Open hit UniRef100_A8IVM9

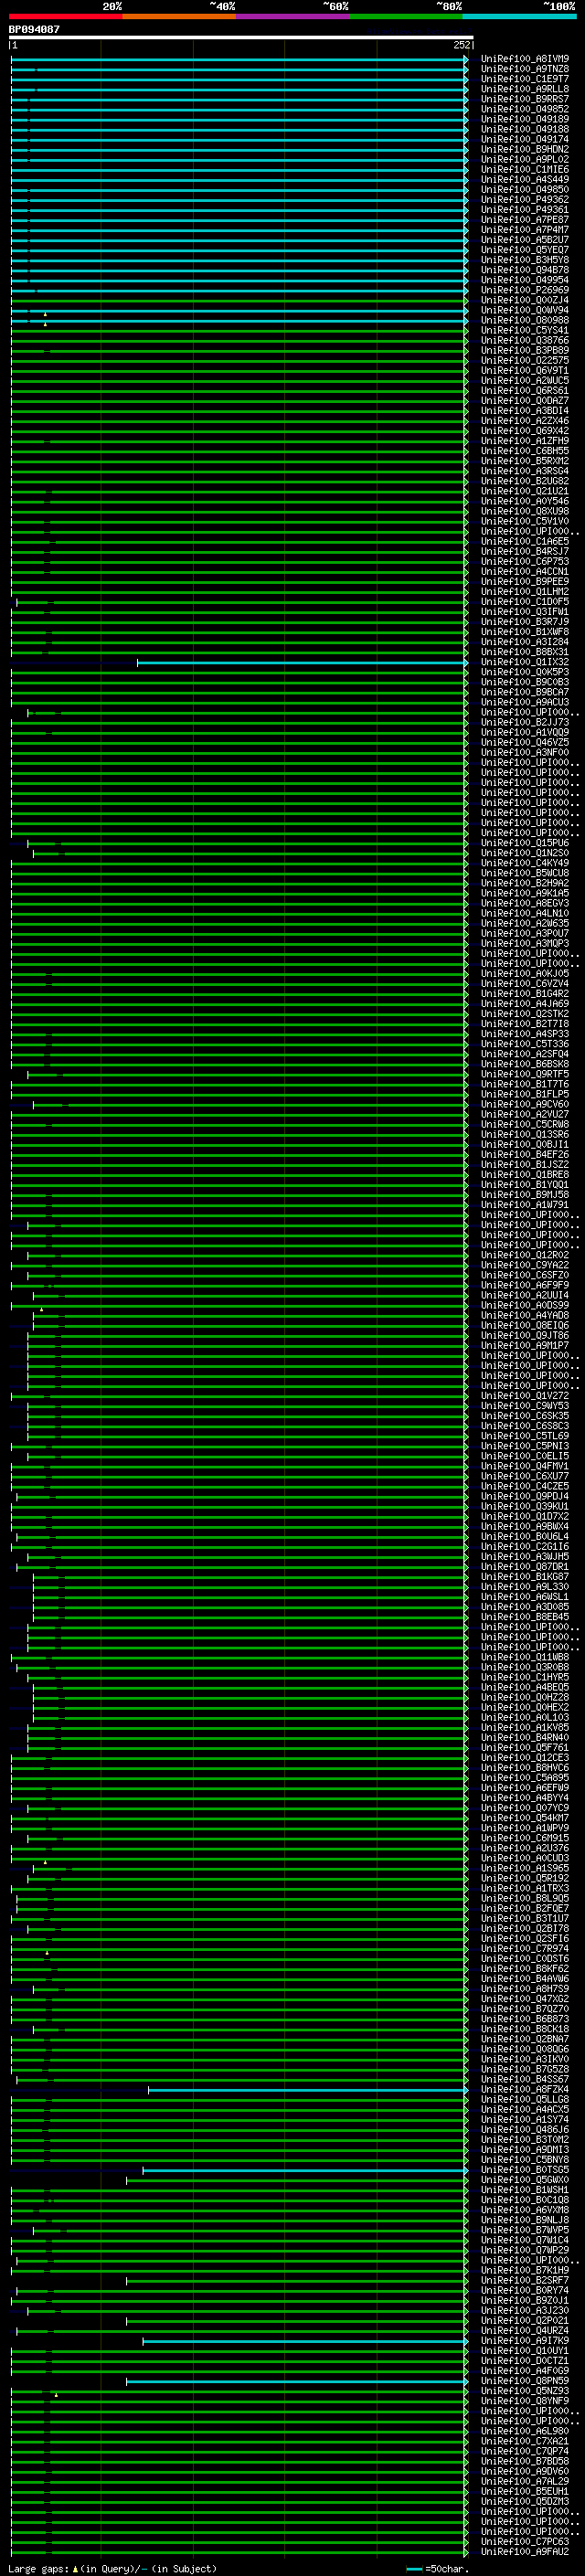click(x=524, y=59)
